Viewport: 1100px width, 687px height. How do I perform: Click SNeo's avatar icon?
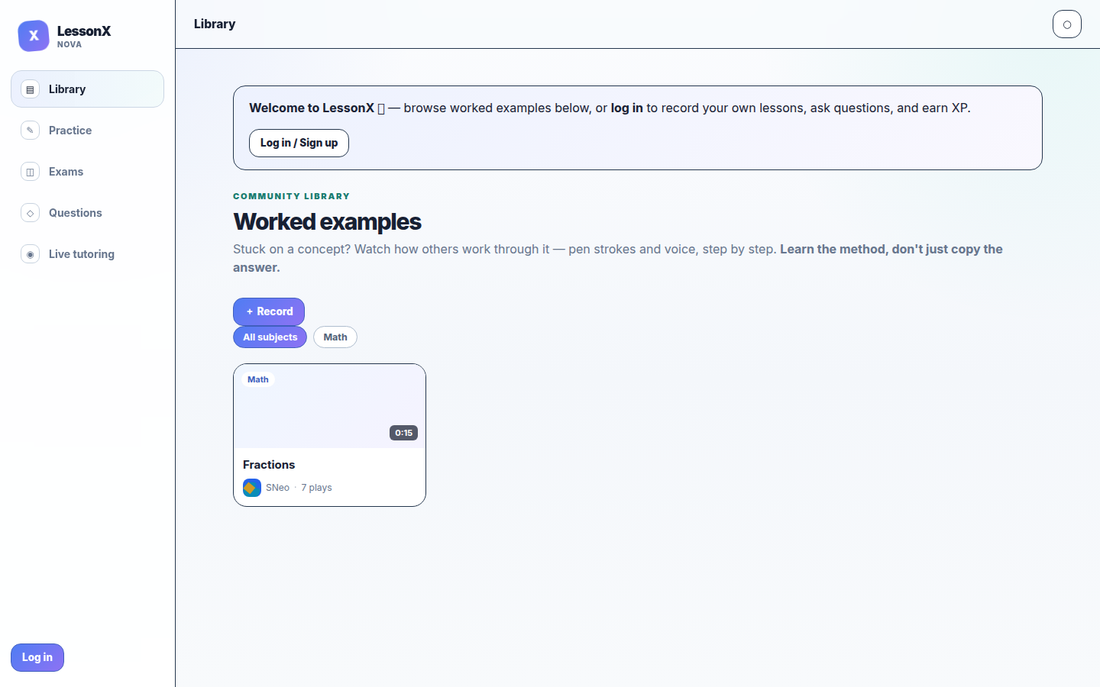coord(252,488)
